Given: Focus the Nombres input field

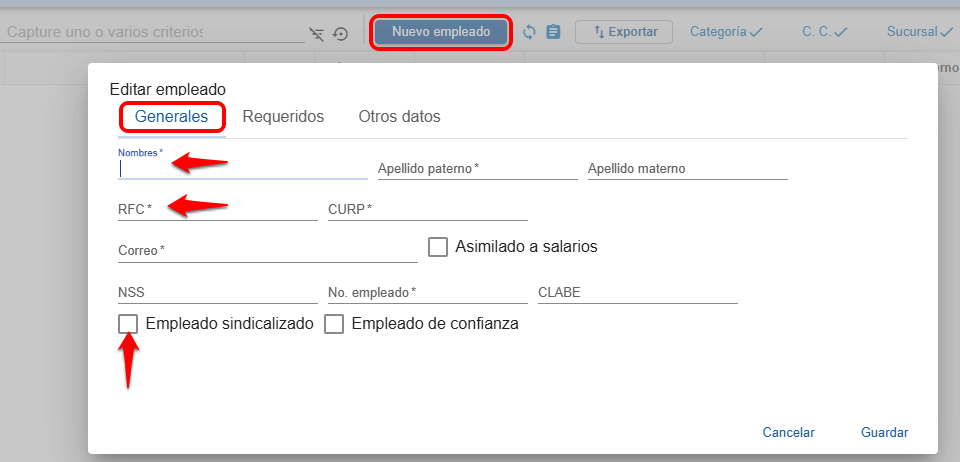Looking at the screenshot, I should click(x=242, y=169).
